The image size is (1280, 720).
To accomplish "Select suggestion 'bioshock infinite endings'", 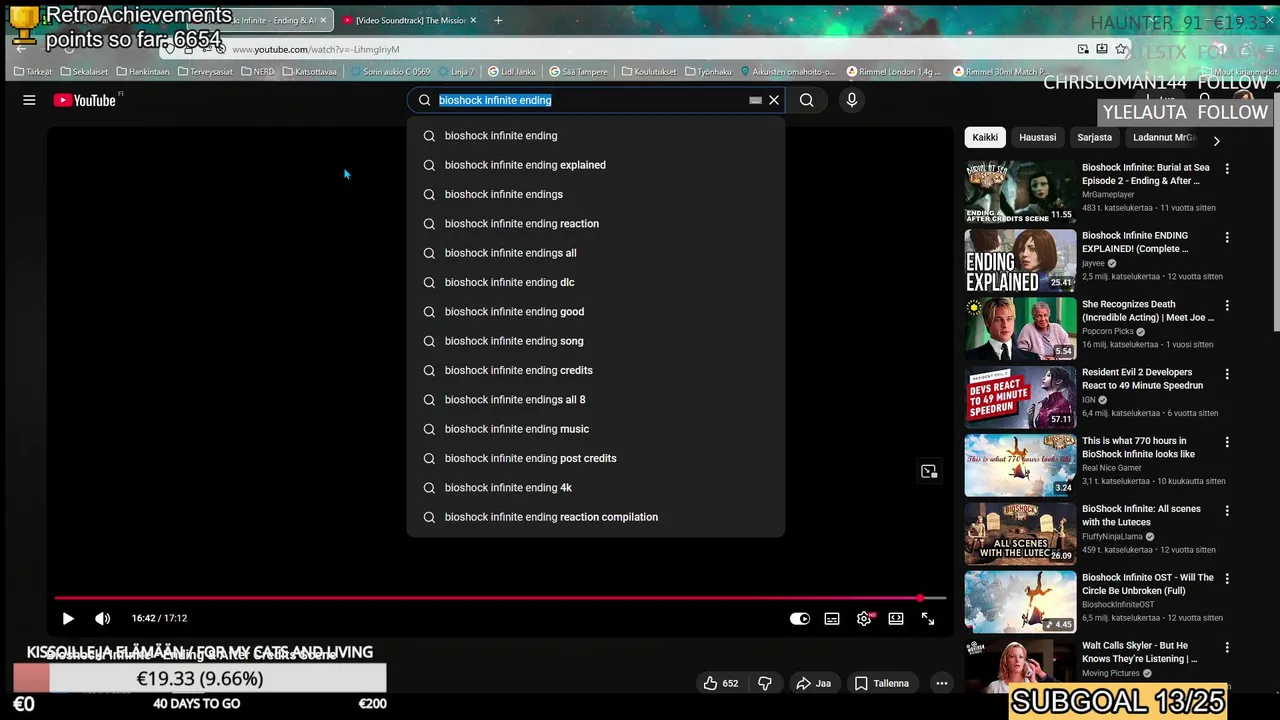I will 596,194.
